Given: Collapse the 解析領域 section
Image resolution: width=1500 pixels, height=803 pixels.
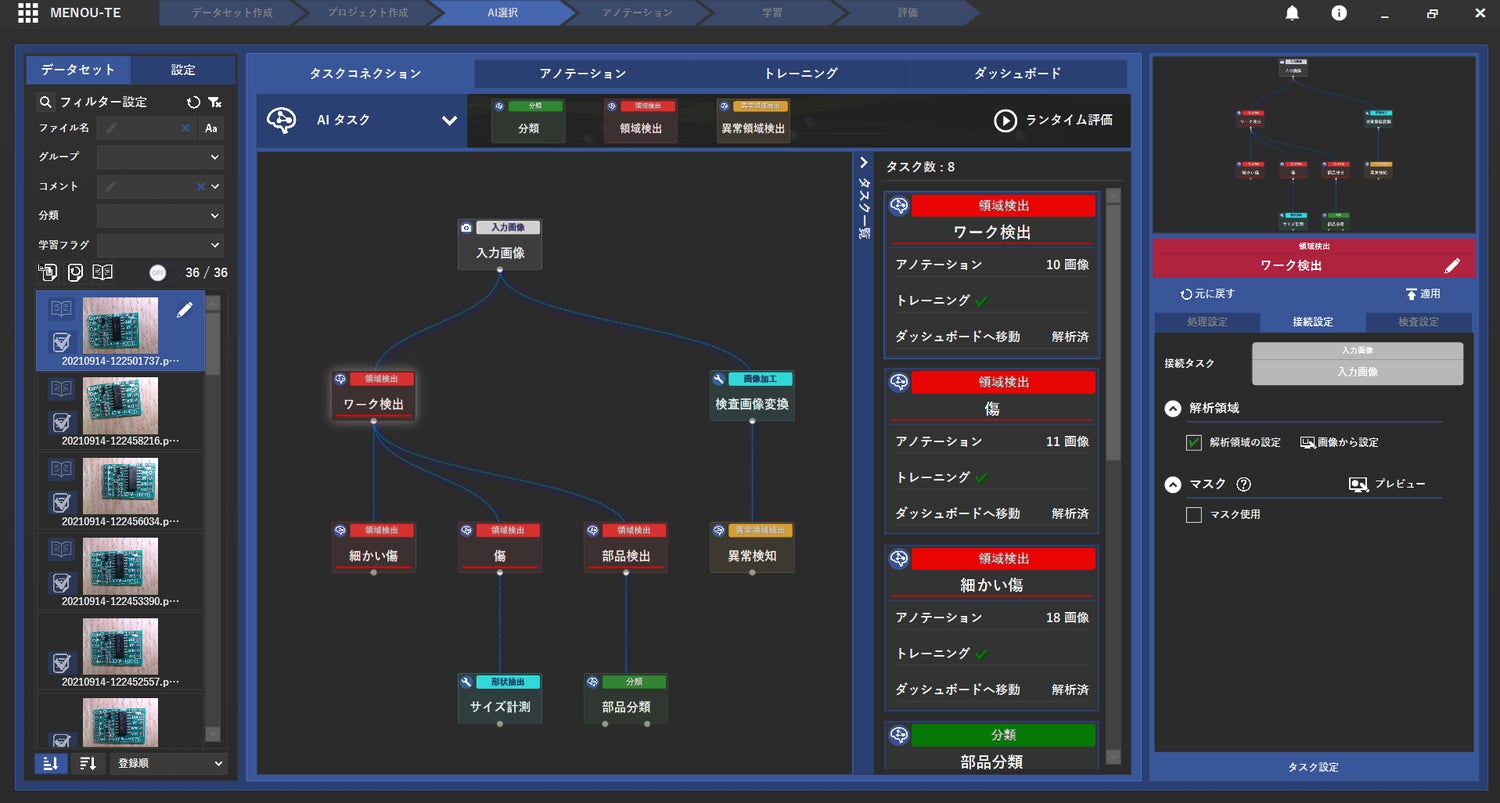Looking at the screenshot, I should point(1172,408).
